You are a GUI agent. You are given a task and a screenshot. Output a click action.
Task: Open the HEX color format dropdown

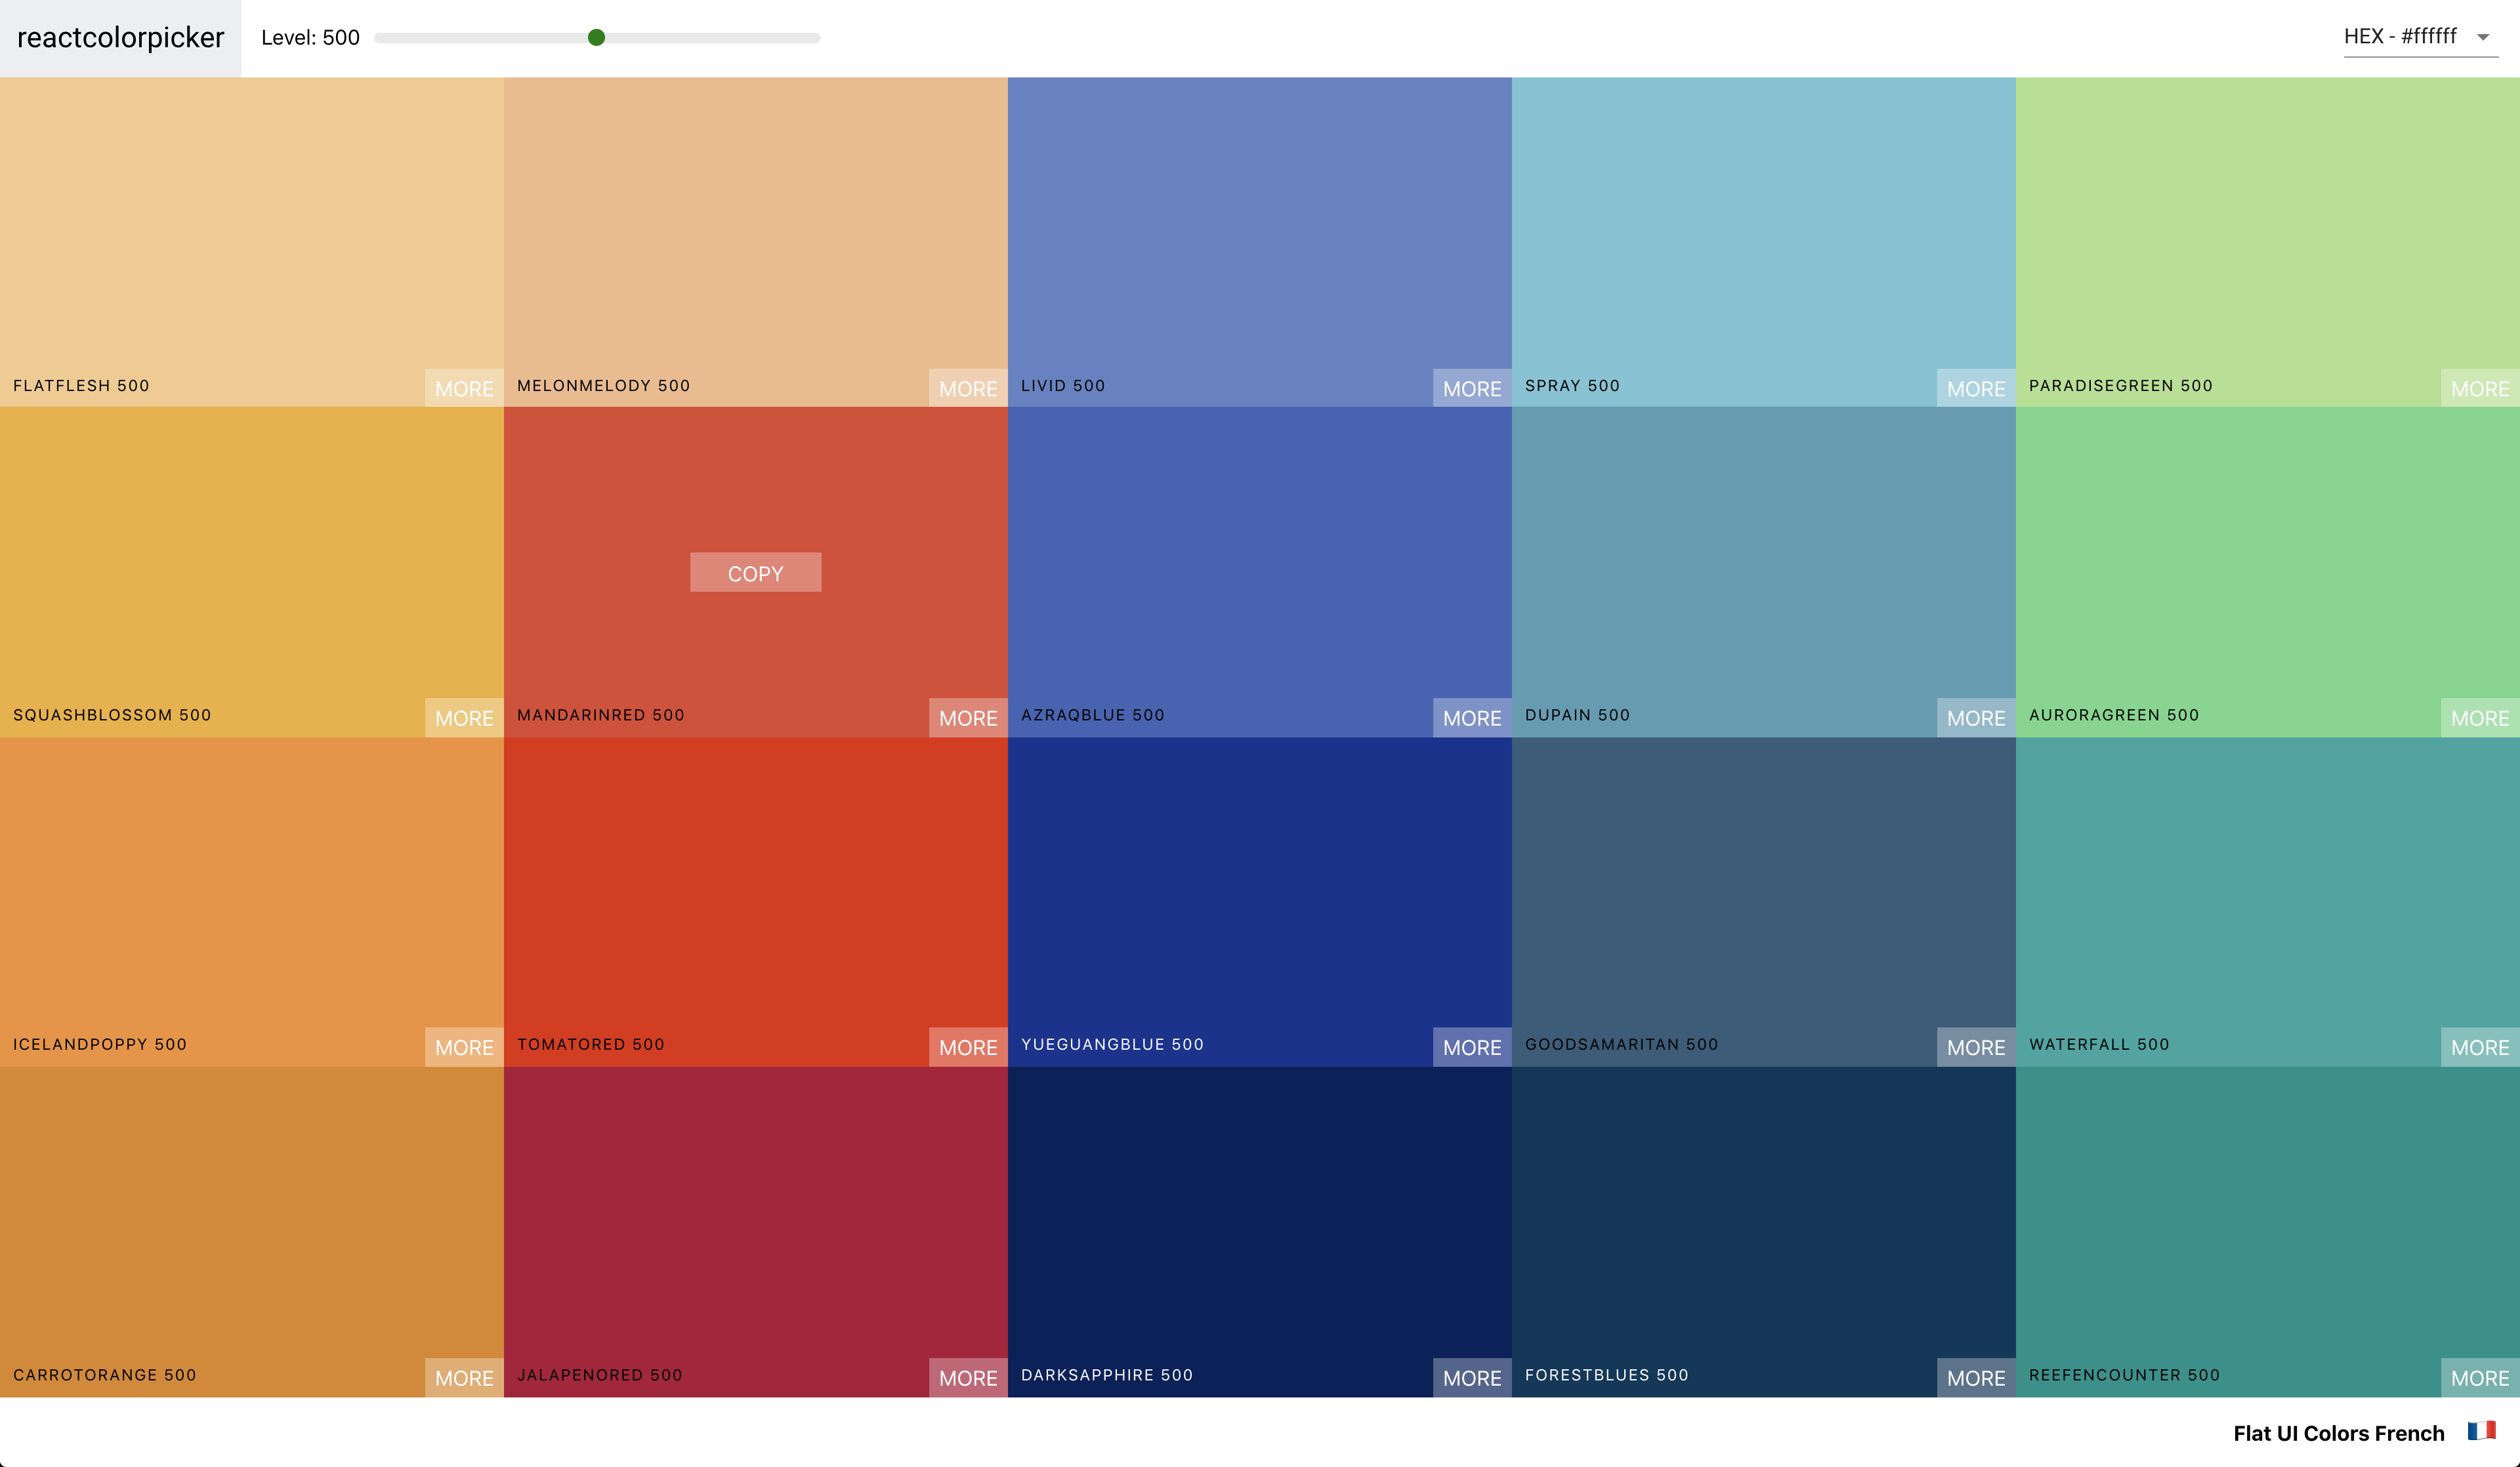click(2400, 37)
